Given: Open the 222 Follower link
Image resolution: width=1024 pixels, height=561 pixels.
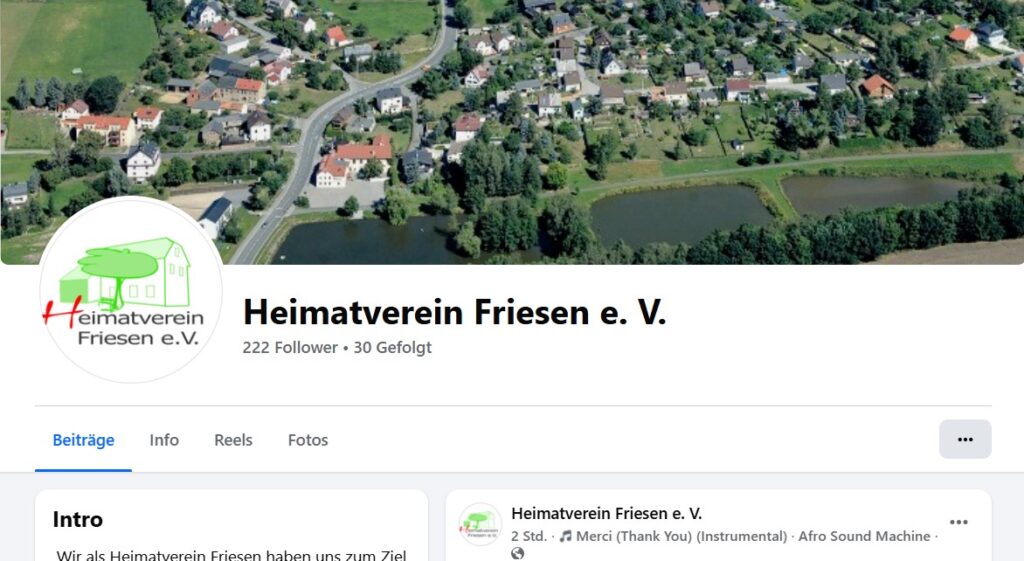Looking at the screenshot, I should tap(290, 347).
